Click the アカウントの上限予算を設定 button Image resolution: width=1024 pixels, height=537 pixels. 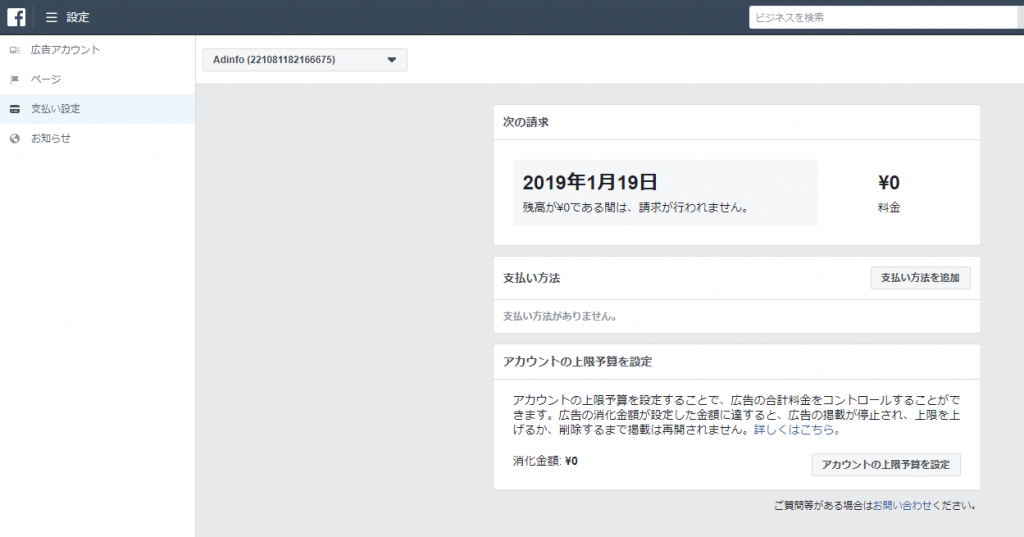(886, 464)
